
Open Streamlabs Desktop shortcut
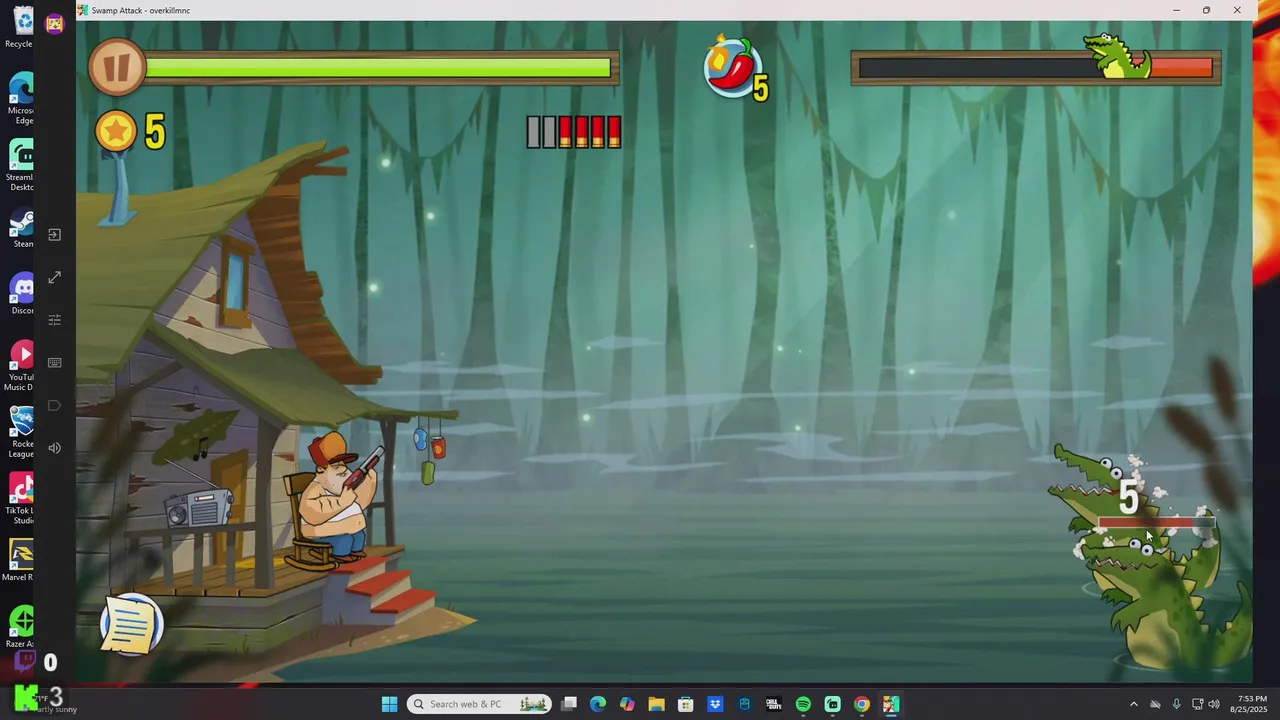20,164
